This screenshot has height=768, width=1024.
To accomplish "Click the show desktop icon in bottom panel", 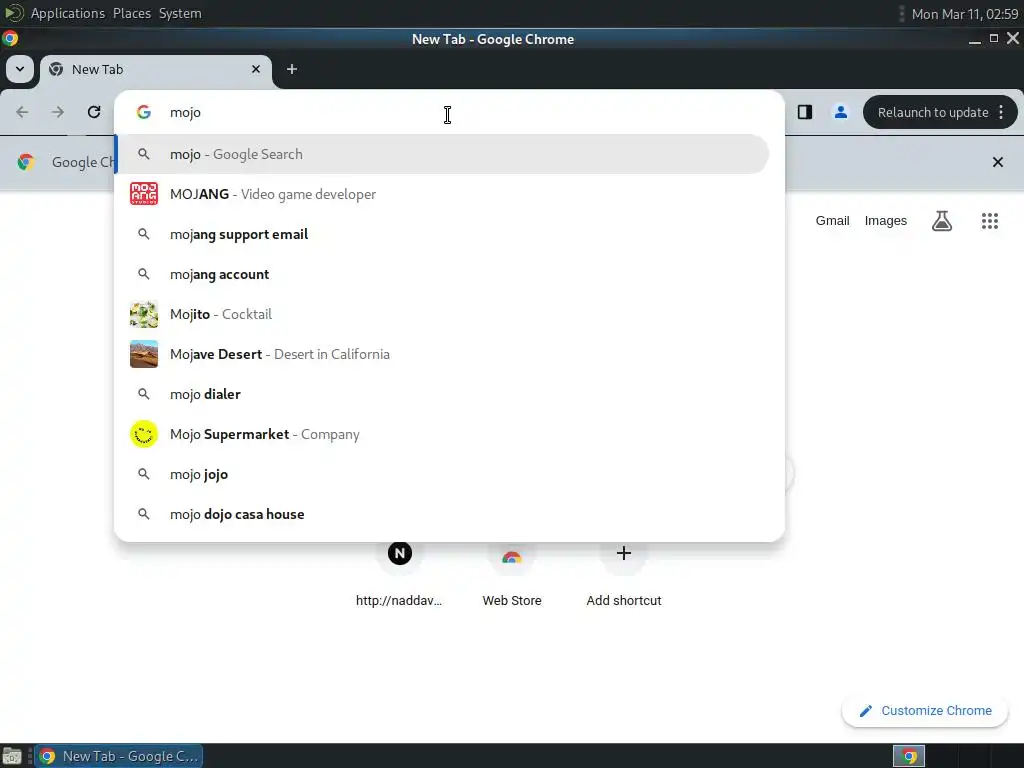I will tap(12, 757).
